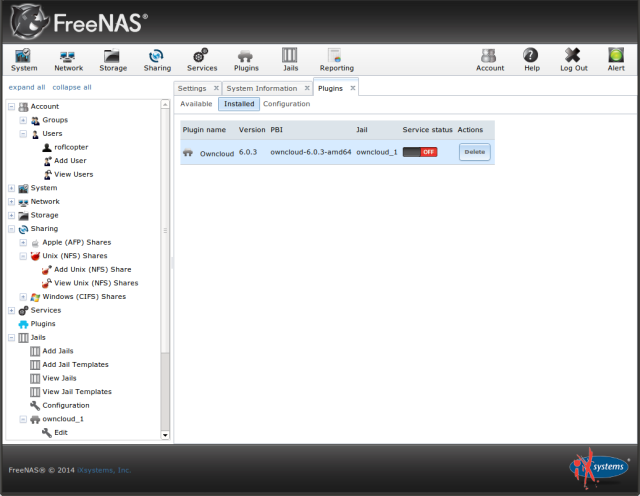The height and width of the screenshot is (496, 640).
Task: Close the System Information tab
Action: 307,88
